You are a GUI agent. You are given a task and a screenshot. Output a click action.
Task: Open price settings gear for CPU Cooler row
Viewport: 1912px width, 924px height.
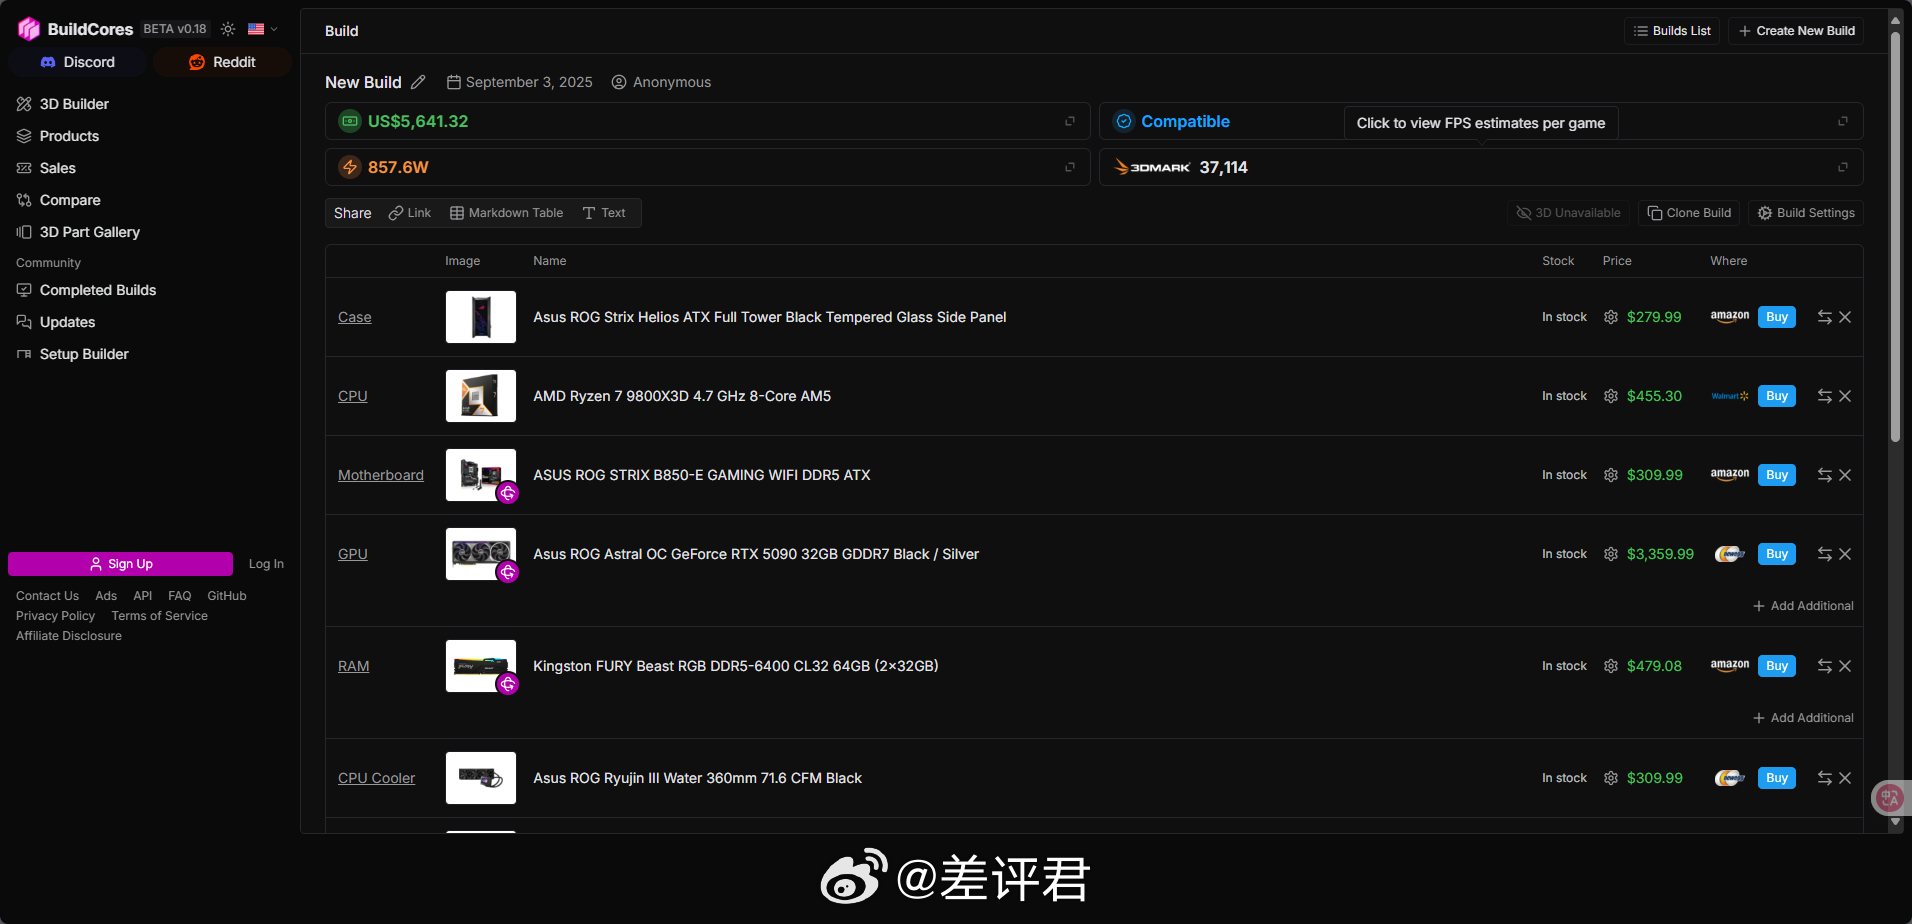pos(1611,778)
